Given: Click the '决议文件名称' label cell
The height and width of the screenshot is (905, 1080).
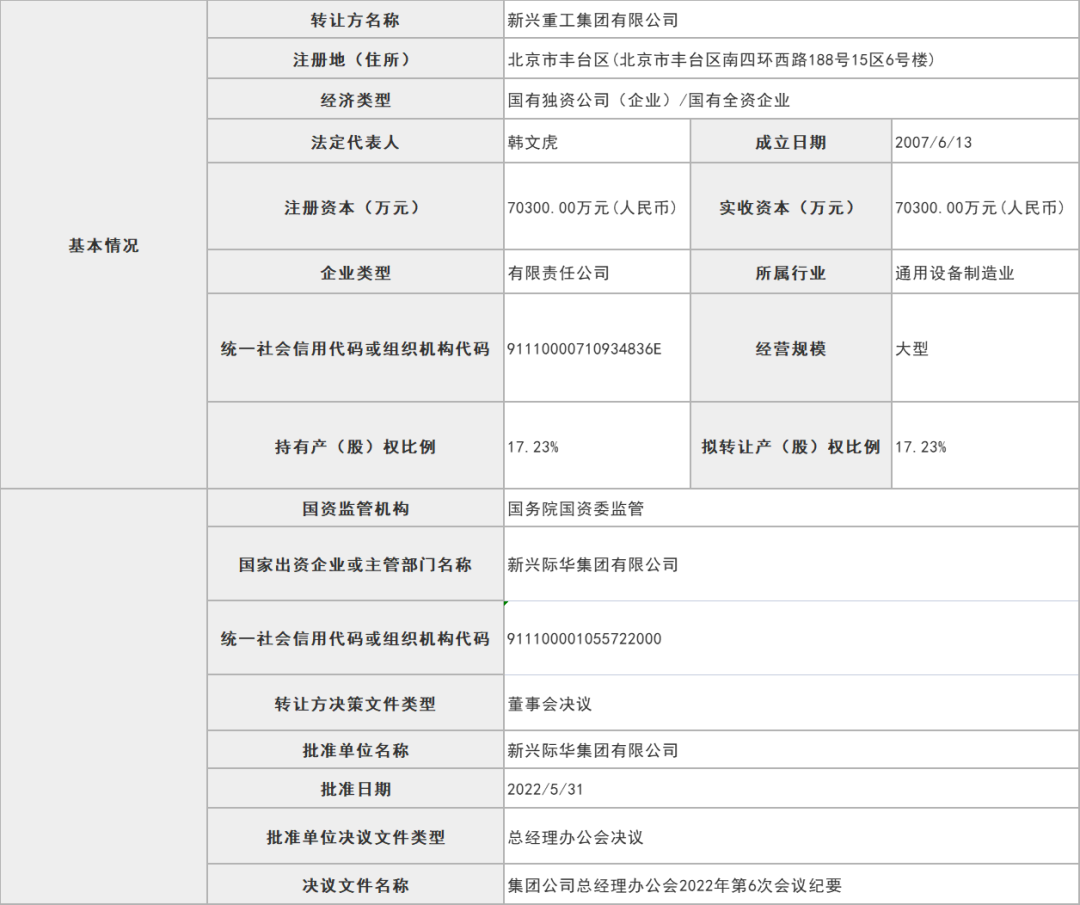Looking at the screenshot, I should click(x=355, y=884).
